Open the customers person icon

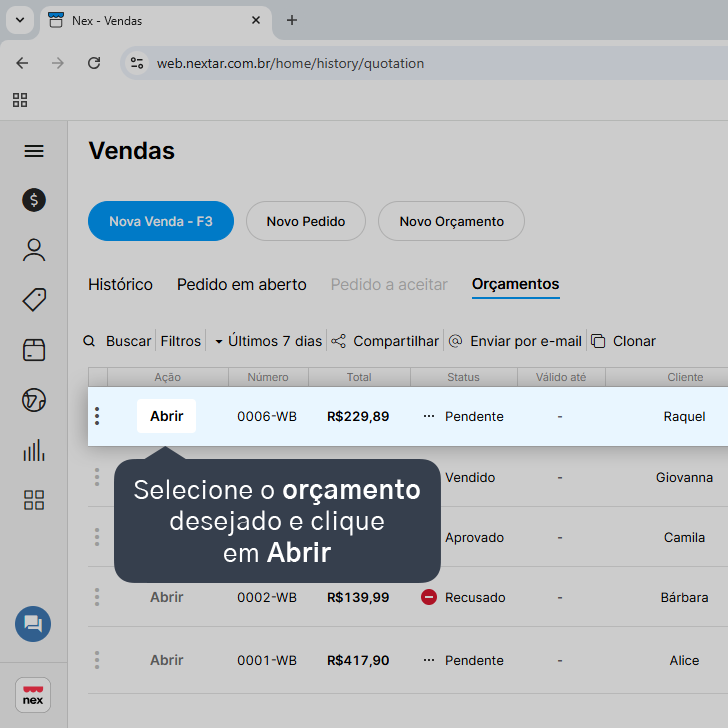pyautogui.click(x=34, y=250)
